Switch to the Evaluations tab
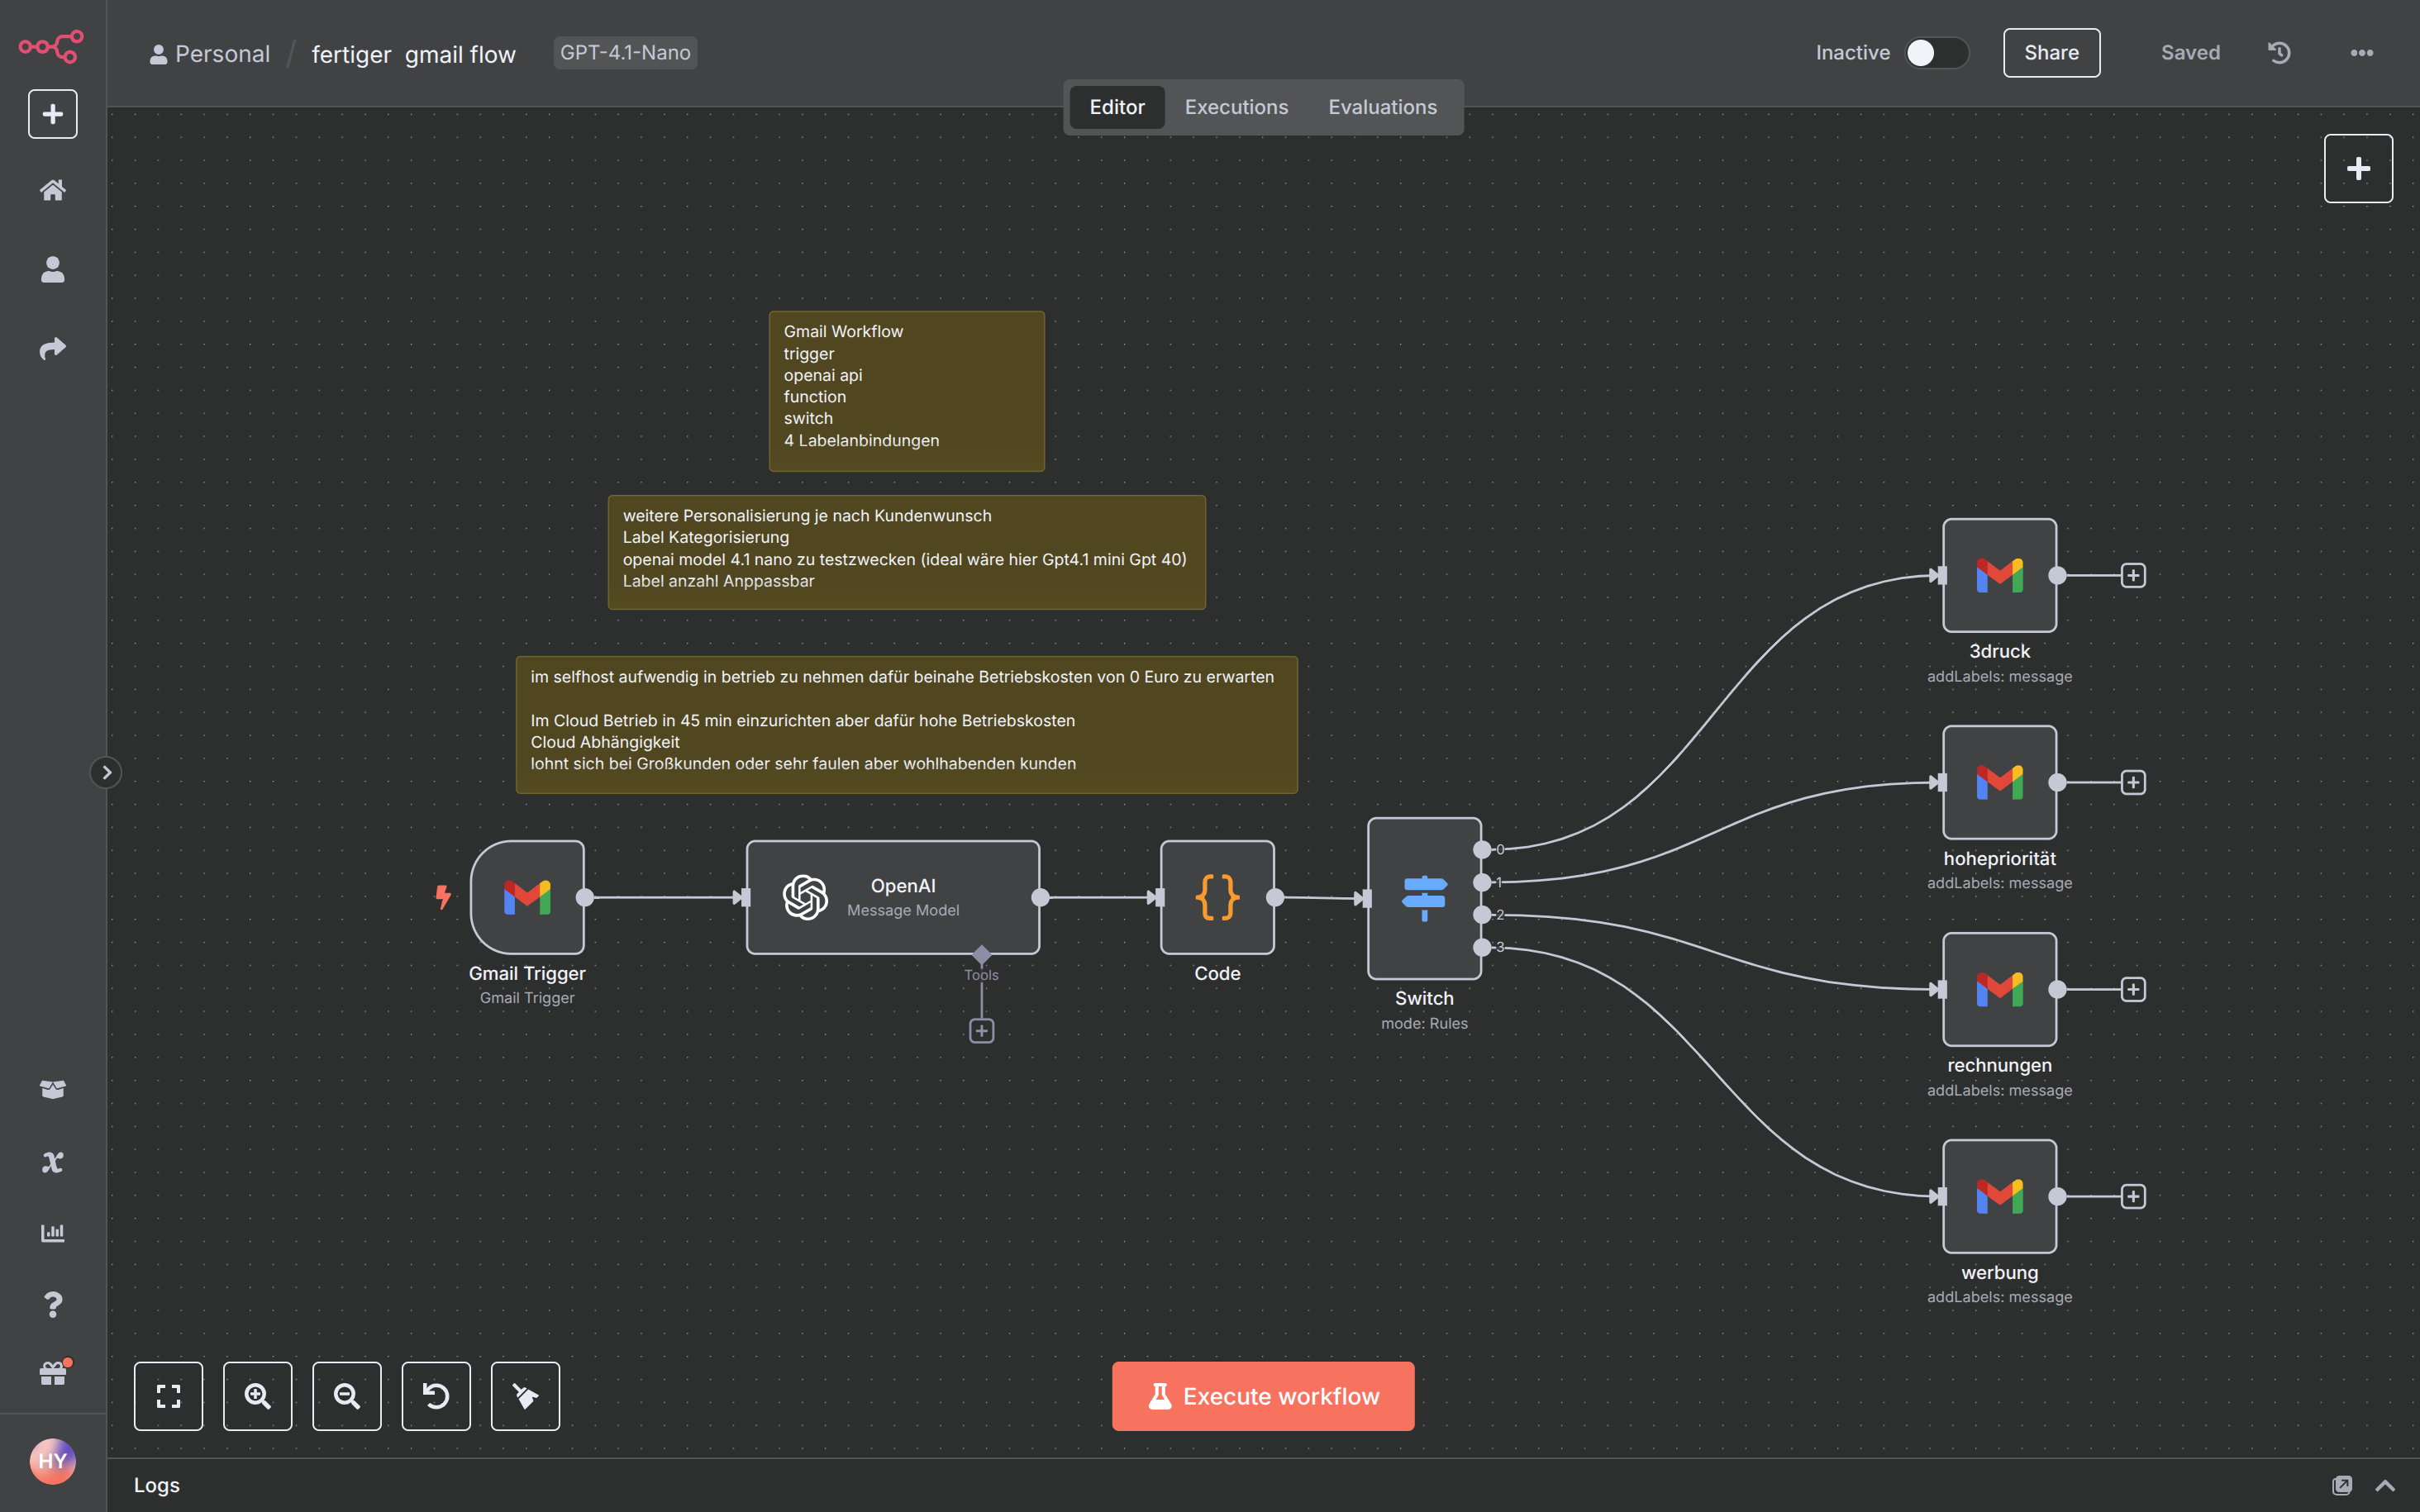Screen dimensions: 2420x1512 pyautogui.click(x=1382, y=106)
